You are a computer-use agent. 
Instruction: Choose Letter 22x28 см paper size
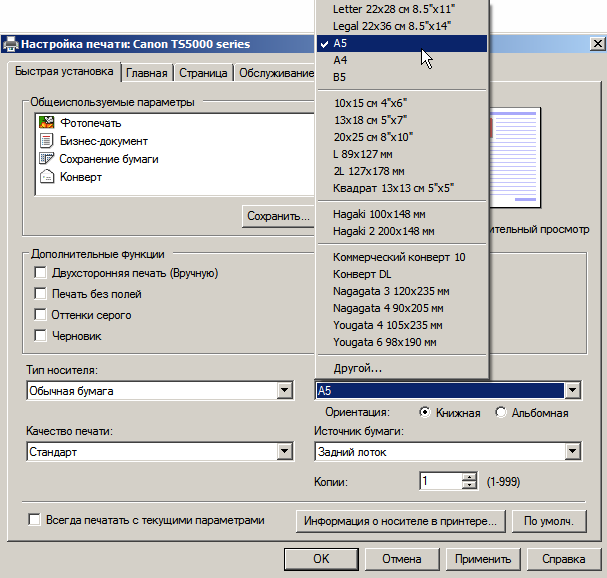(402, 9)
